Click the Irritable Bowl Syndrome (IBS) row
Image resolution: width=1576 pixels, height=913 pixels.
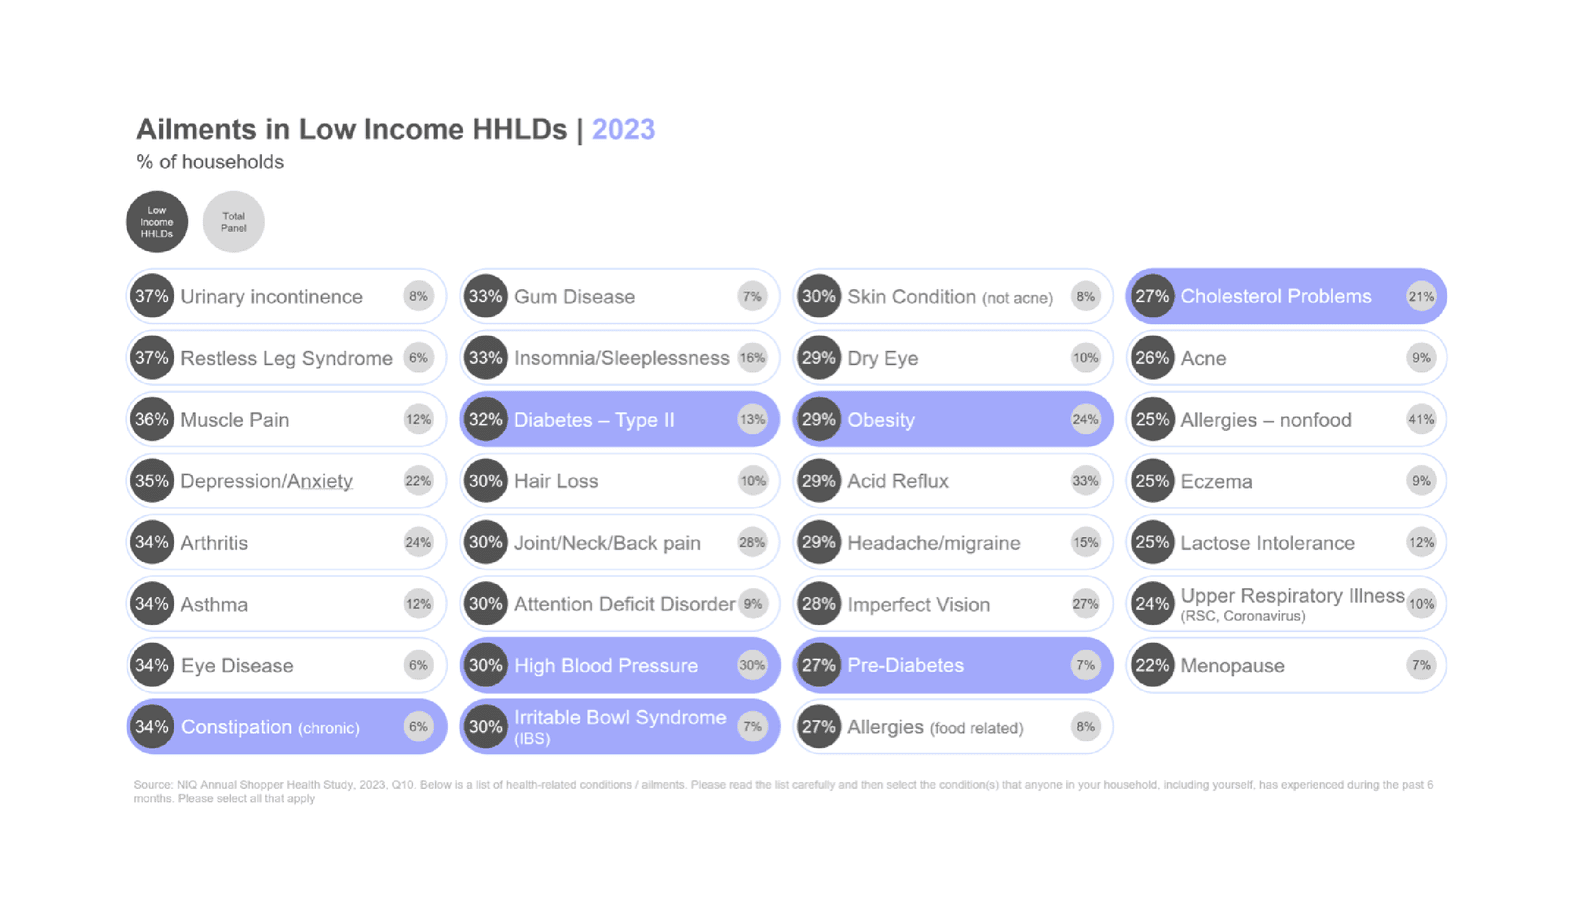point(620,727)
